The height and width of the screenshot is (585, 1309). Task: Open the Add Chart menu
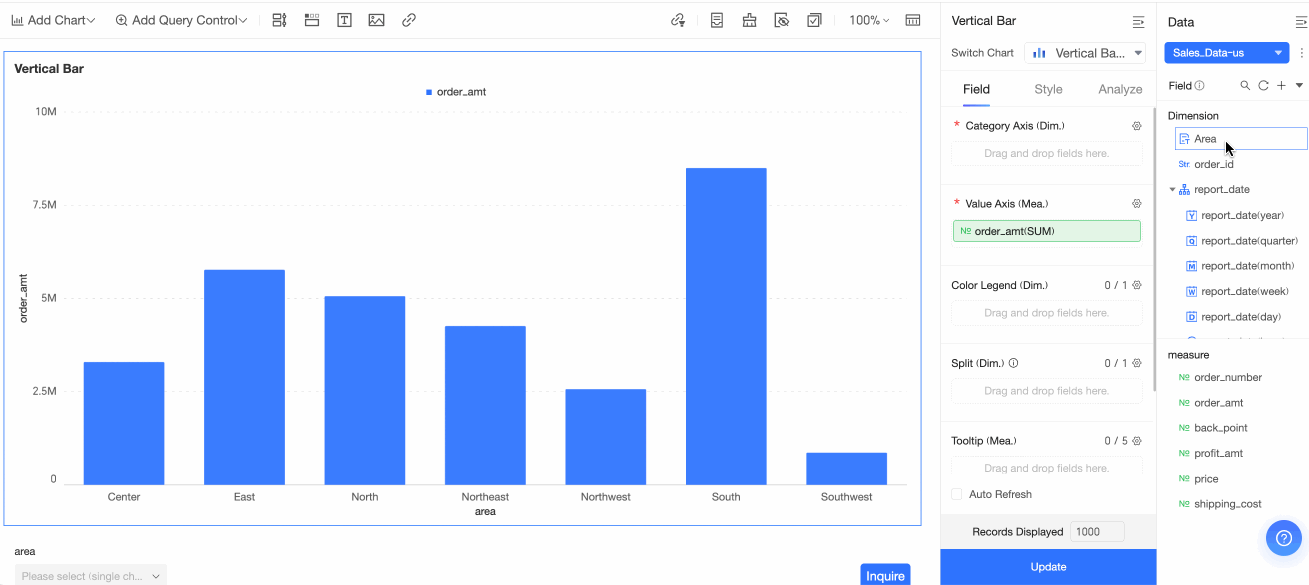pos(53,20)
